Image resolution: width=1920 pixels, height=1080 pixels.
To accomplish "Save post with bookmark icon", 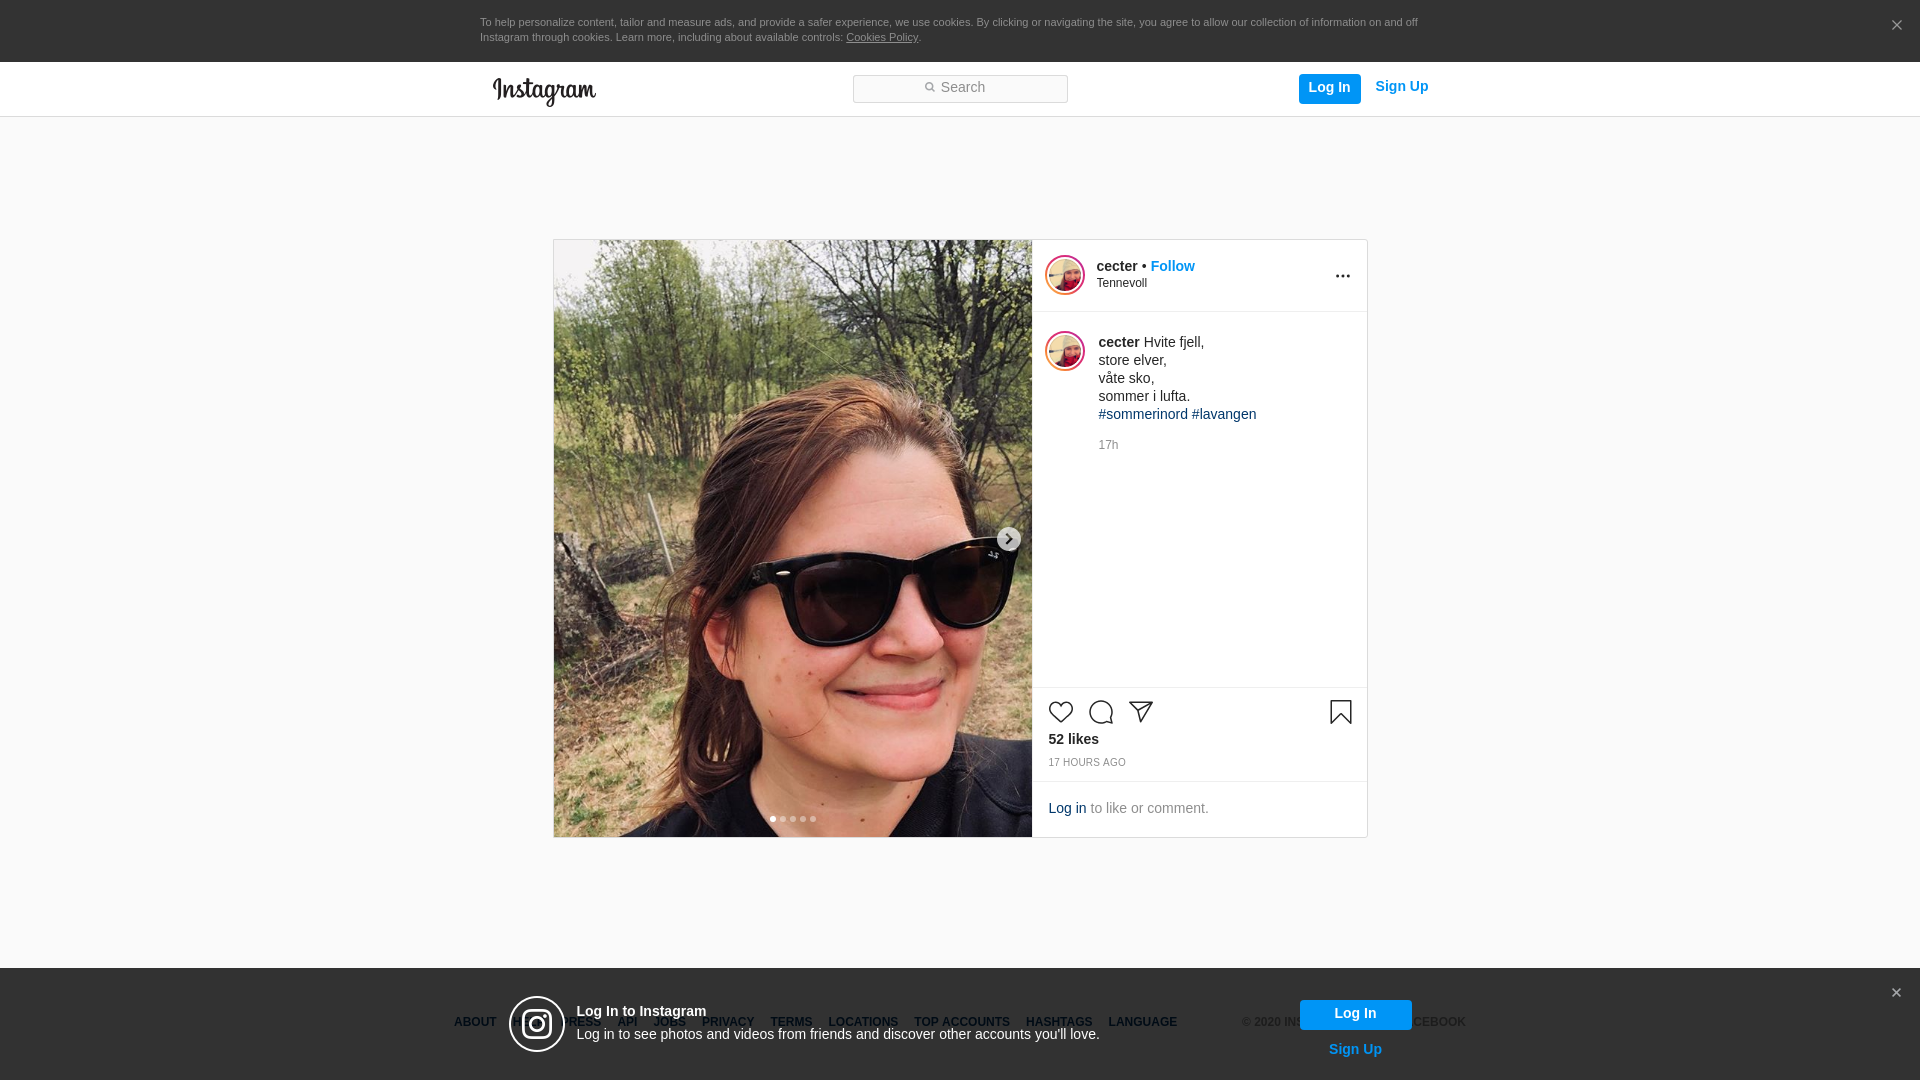I will click(1340, 712).
